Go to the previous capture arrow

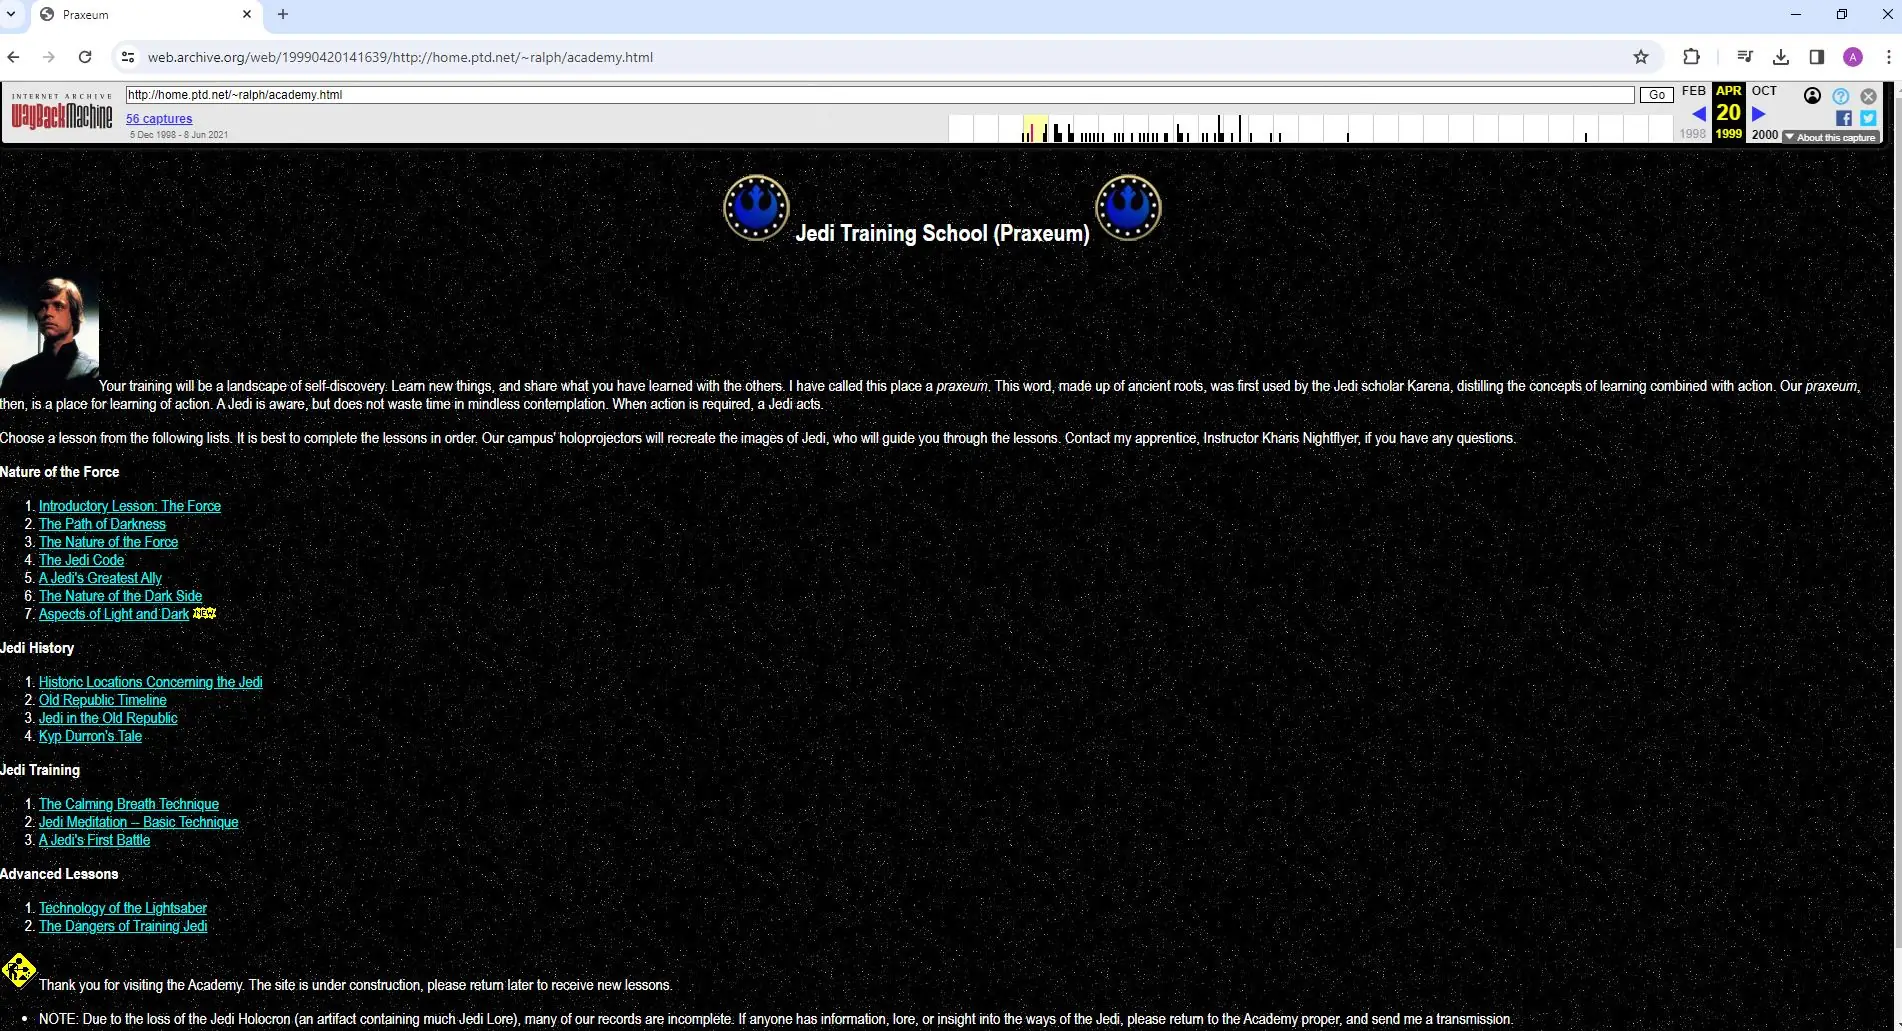tap(1698, 114)
